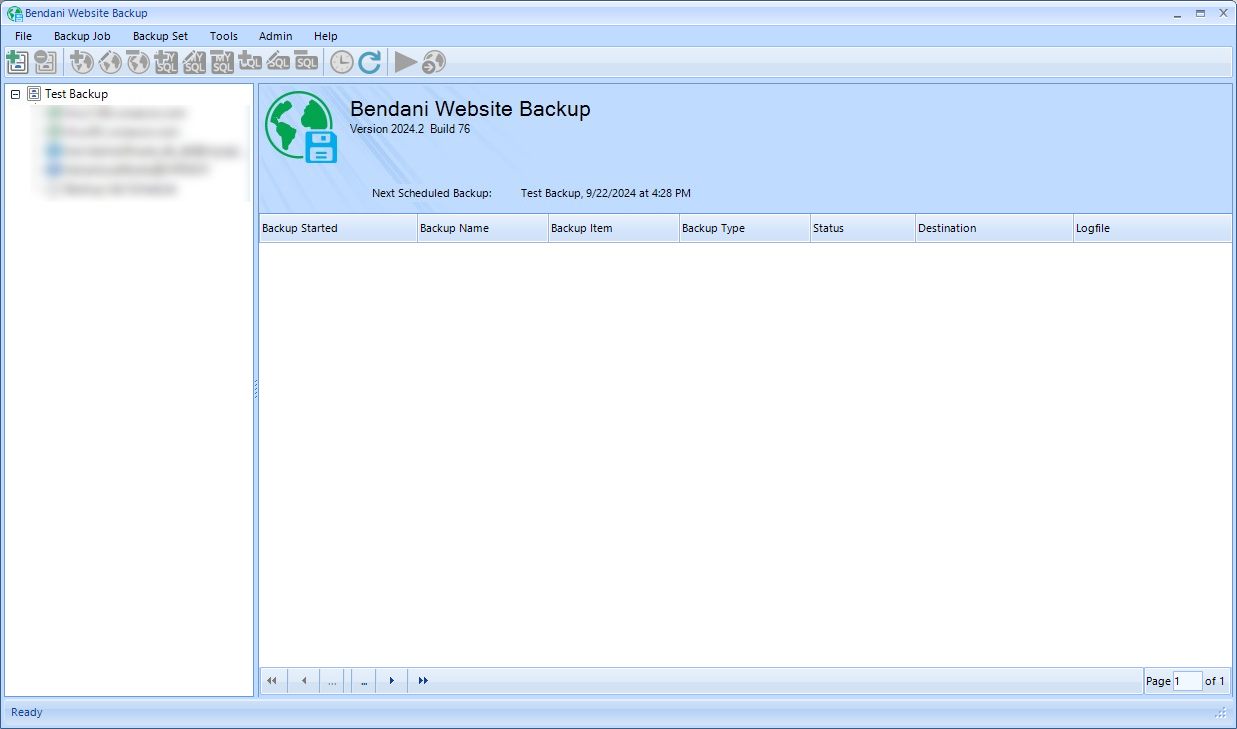Image resolution: width=1237 pixels, height=729 pixels.
Task: Click the Add Backup Job toolbar icon
Action: tap(17, 62)
